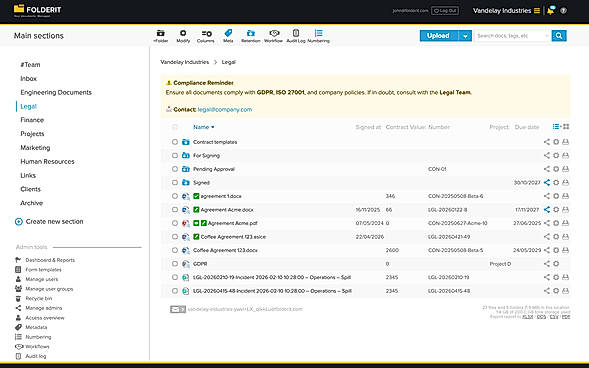
Task: Expand the Upload button dropdown arrow
Action: tap(465, 36)
